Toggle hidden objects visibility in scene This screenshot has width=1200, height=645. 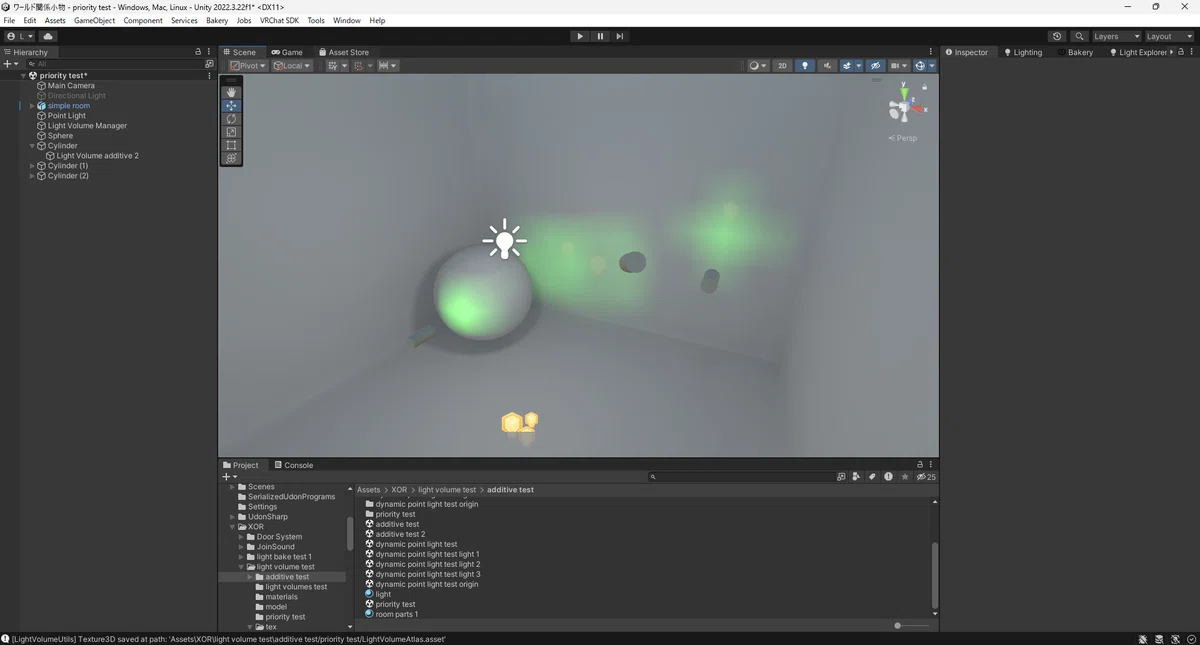coord(875,66)
